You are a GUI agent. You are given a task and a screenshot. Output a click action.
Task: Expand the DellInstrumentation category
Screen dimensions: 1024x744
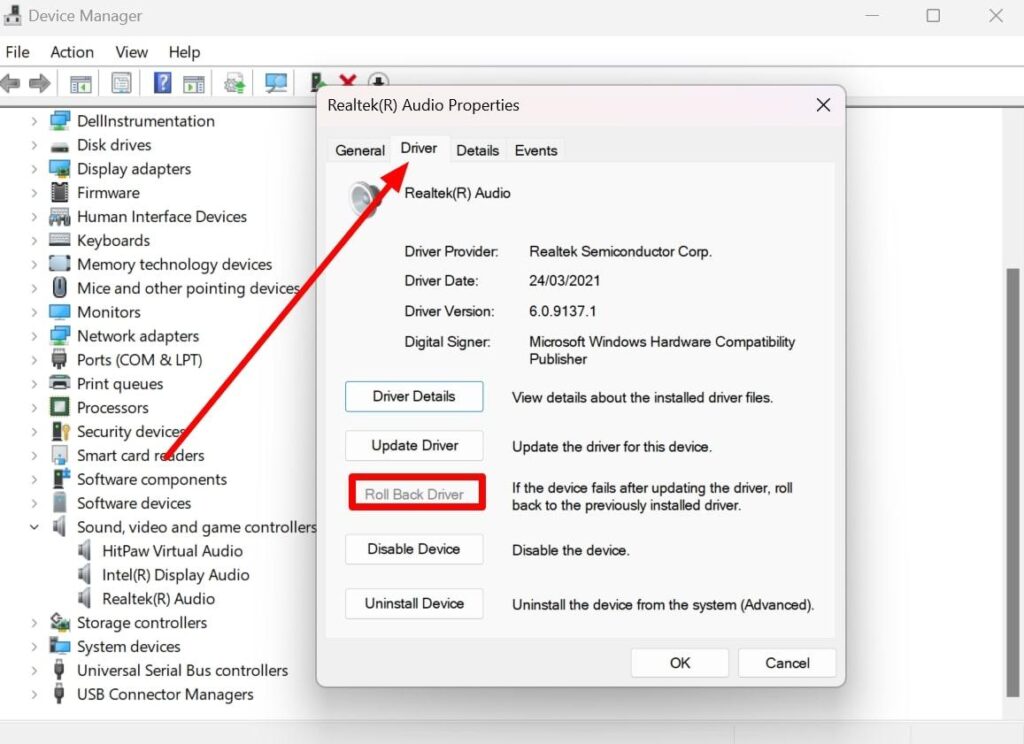(34, 121)
